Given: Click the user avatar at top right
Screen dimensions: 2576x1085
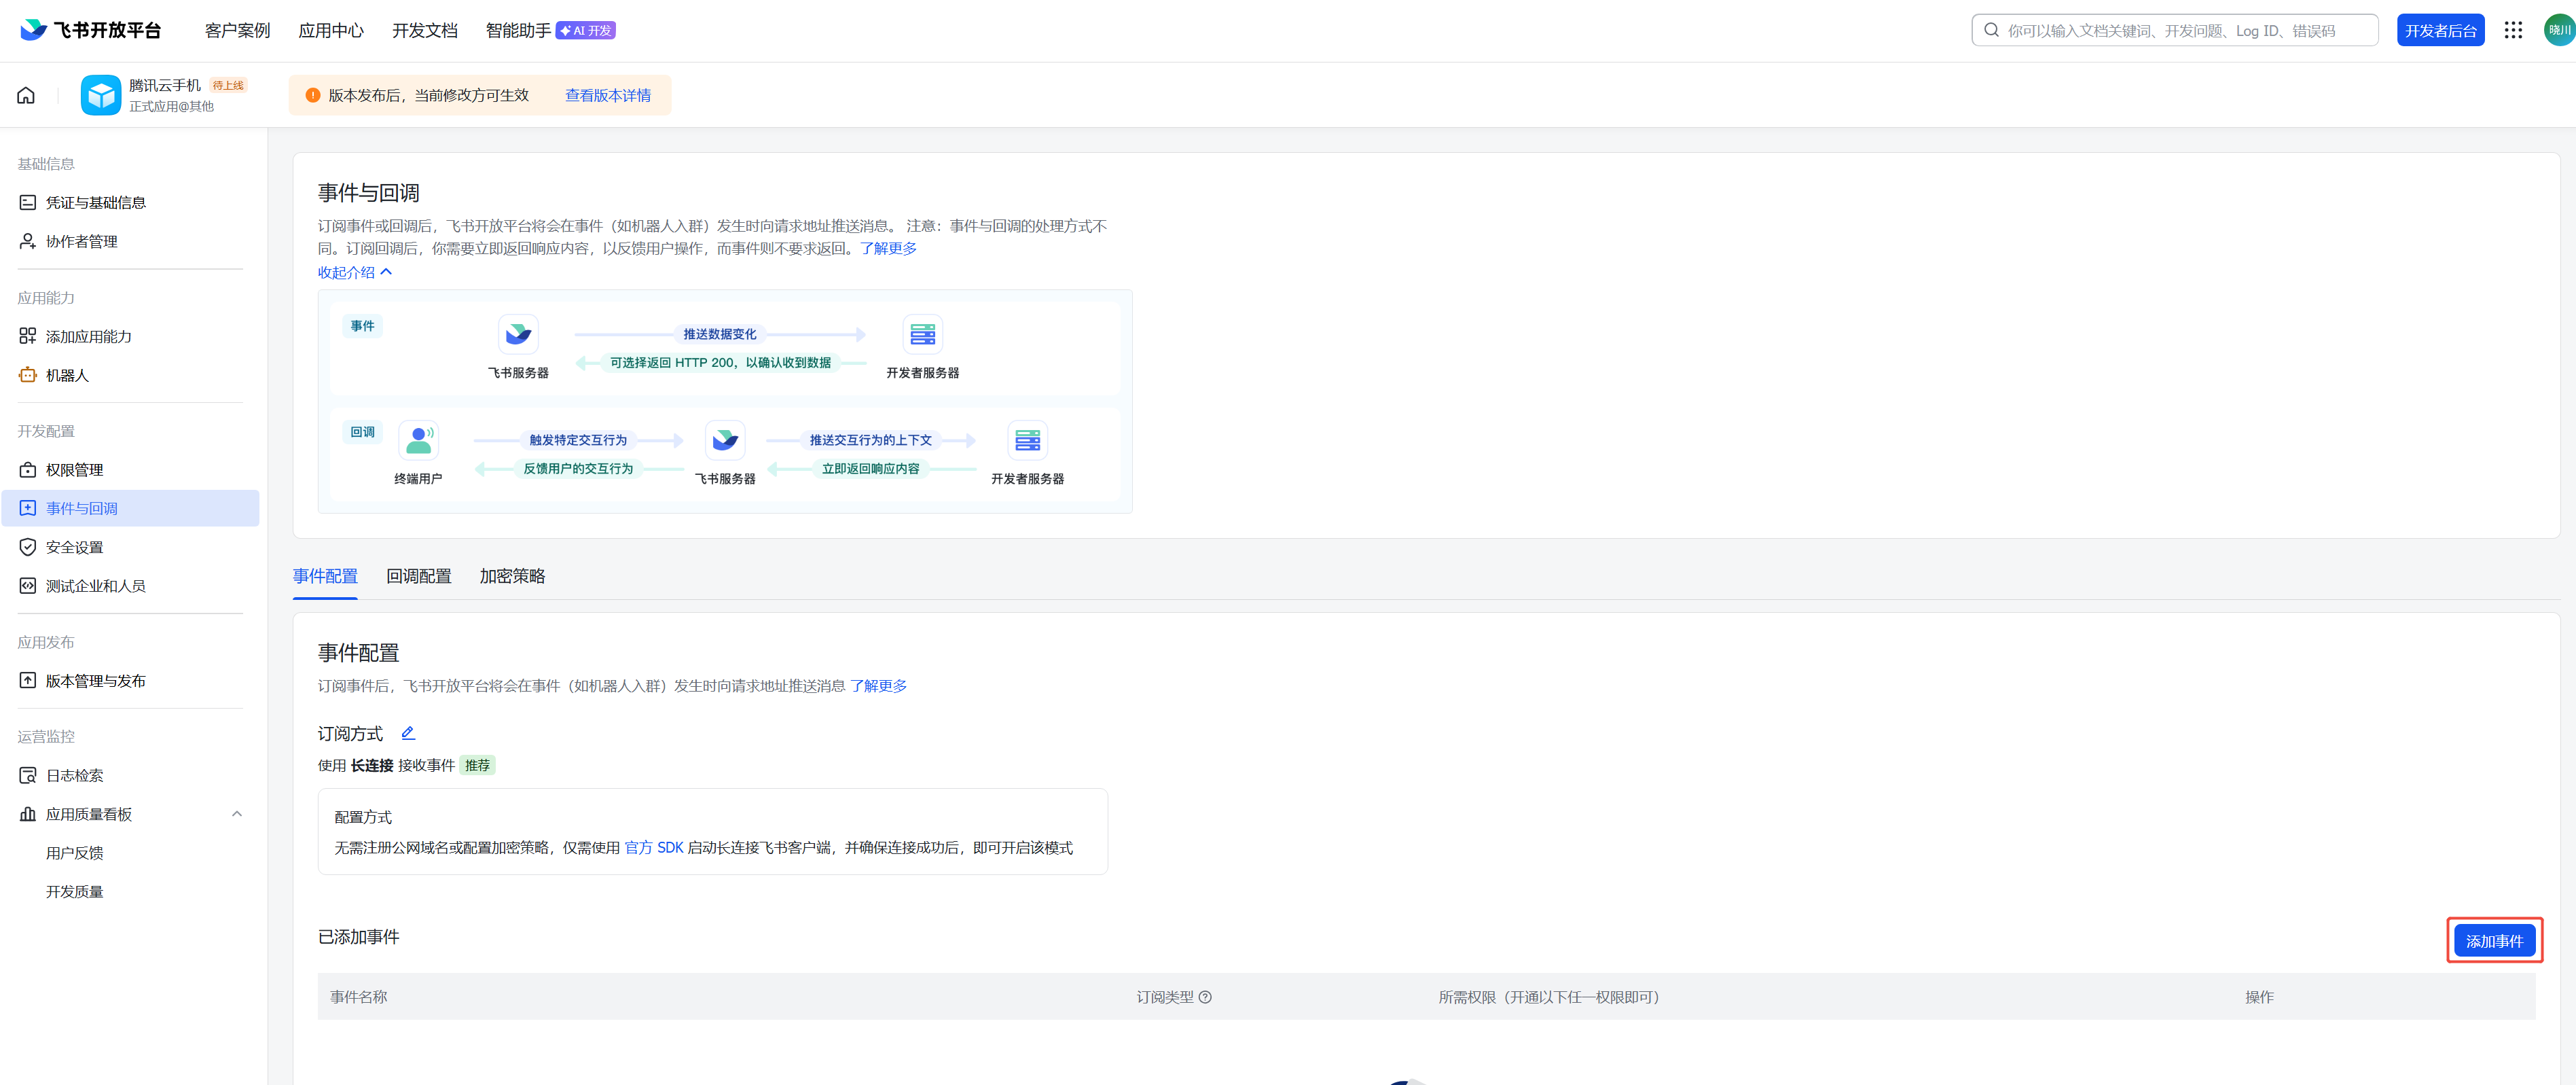Looking at the screenshot, I should (x=2558, y=30).
